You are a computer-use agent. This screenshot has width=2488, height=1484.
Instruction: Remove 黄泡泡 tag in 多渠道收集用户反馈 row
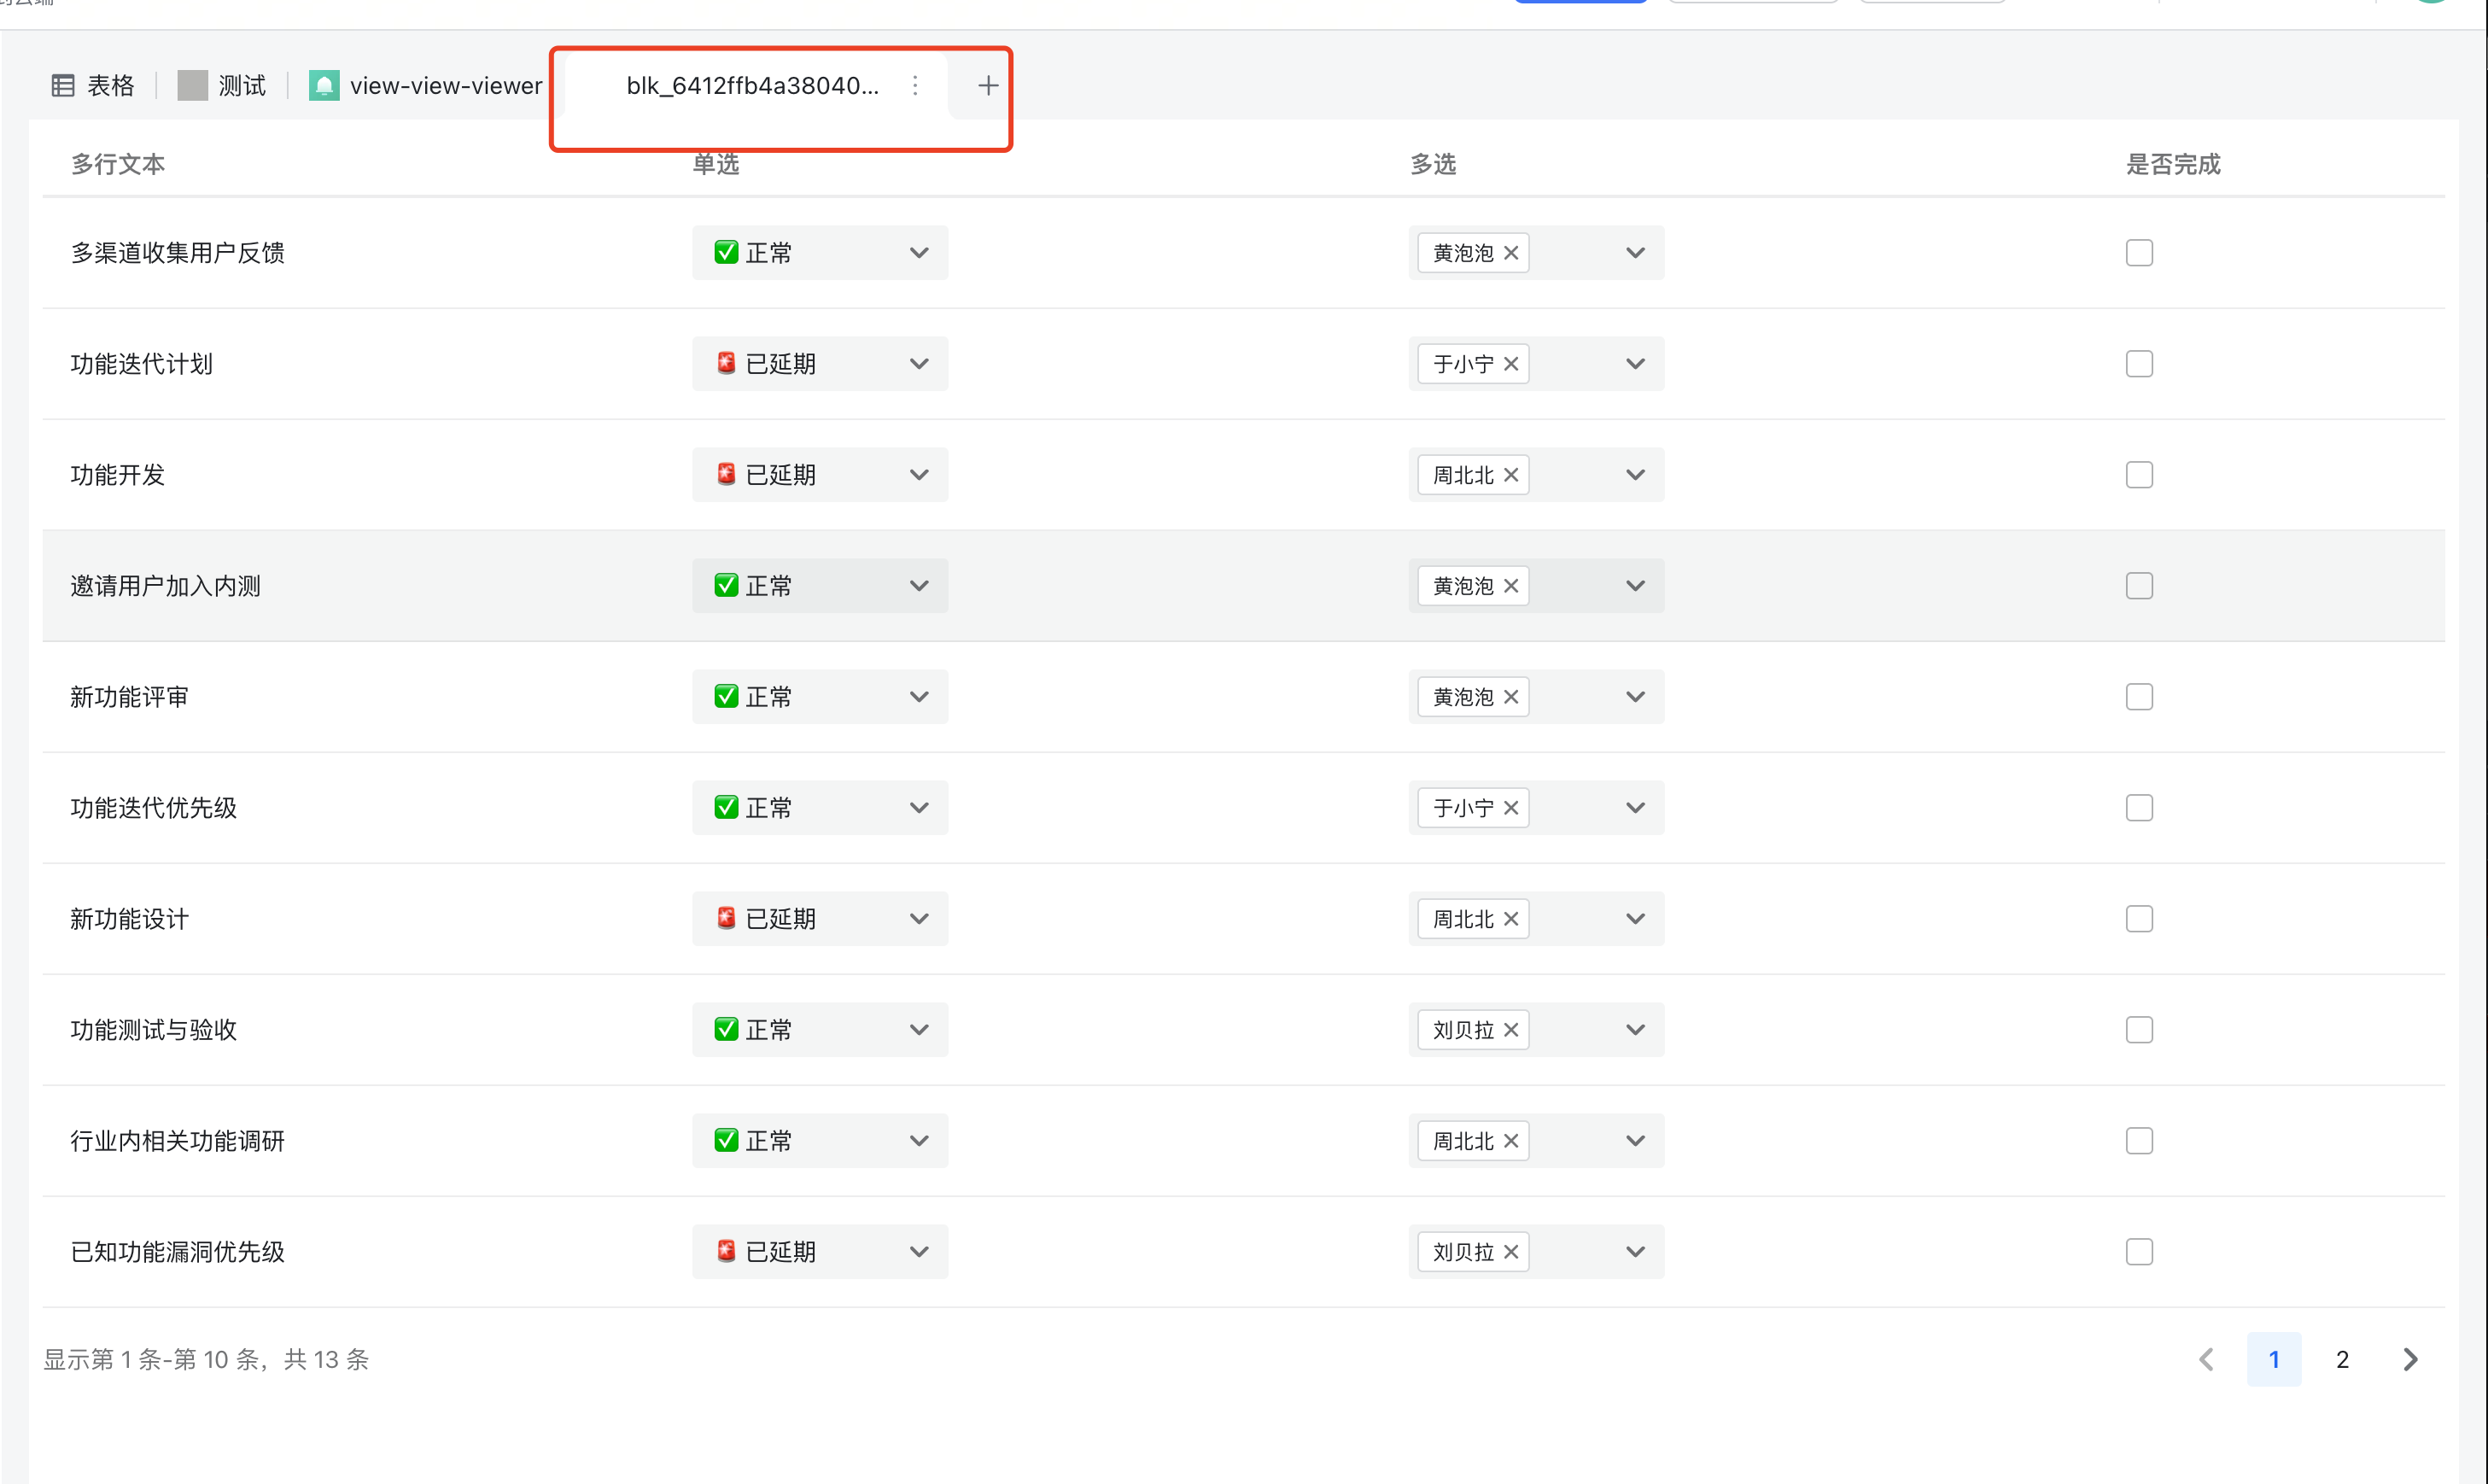(1511, 253)
